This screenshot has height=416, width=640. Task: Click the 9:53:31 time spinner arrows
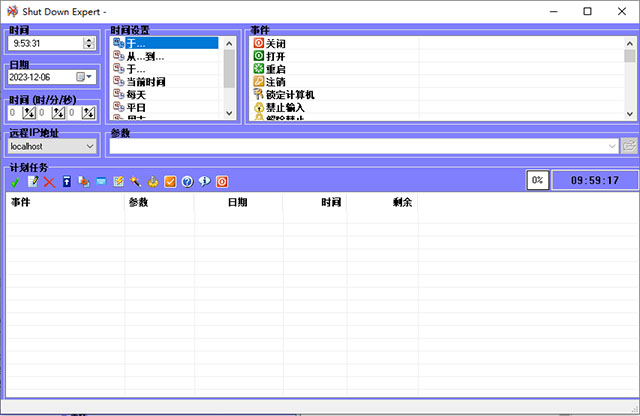(x=89, y=43)
